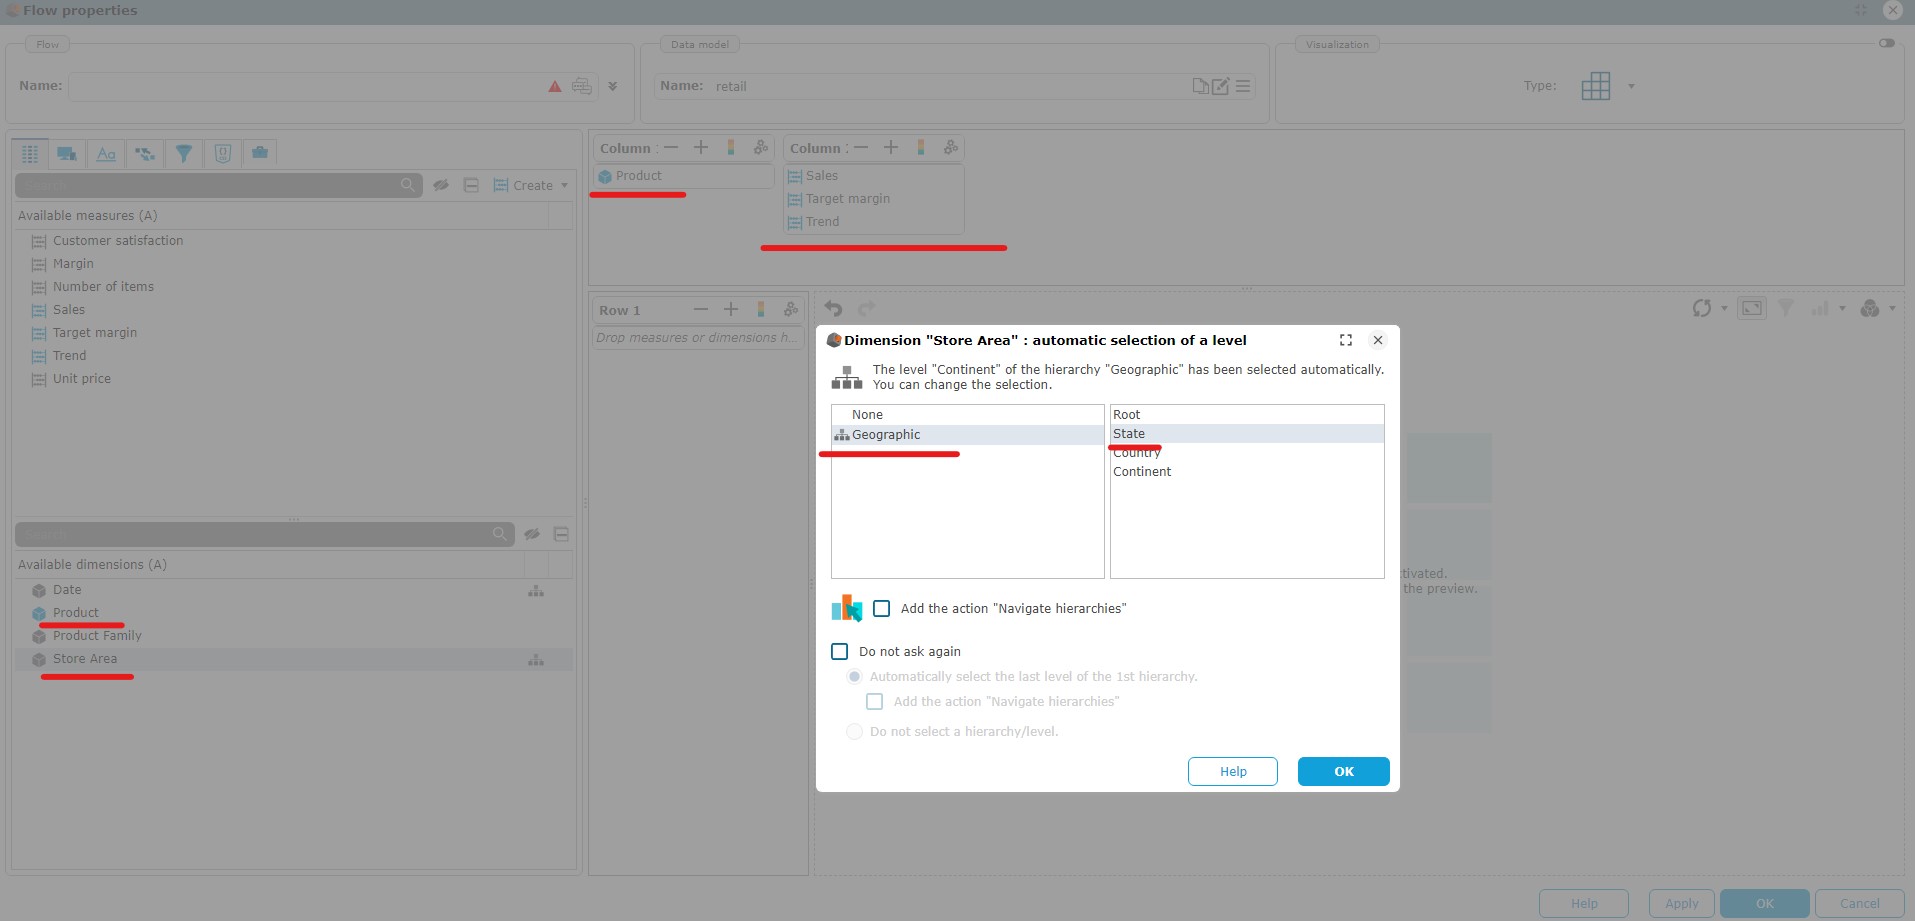Click the add column plus icon next to Product

(x=701, y=148)
